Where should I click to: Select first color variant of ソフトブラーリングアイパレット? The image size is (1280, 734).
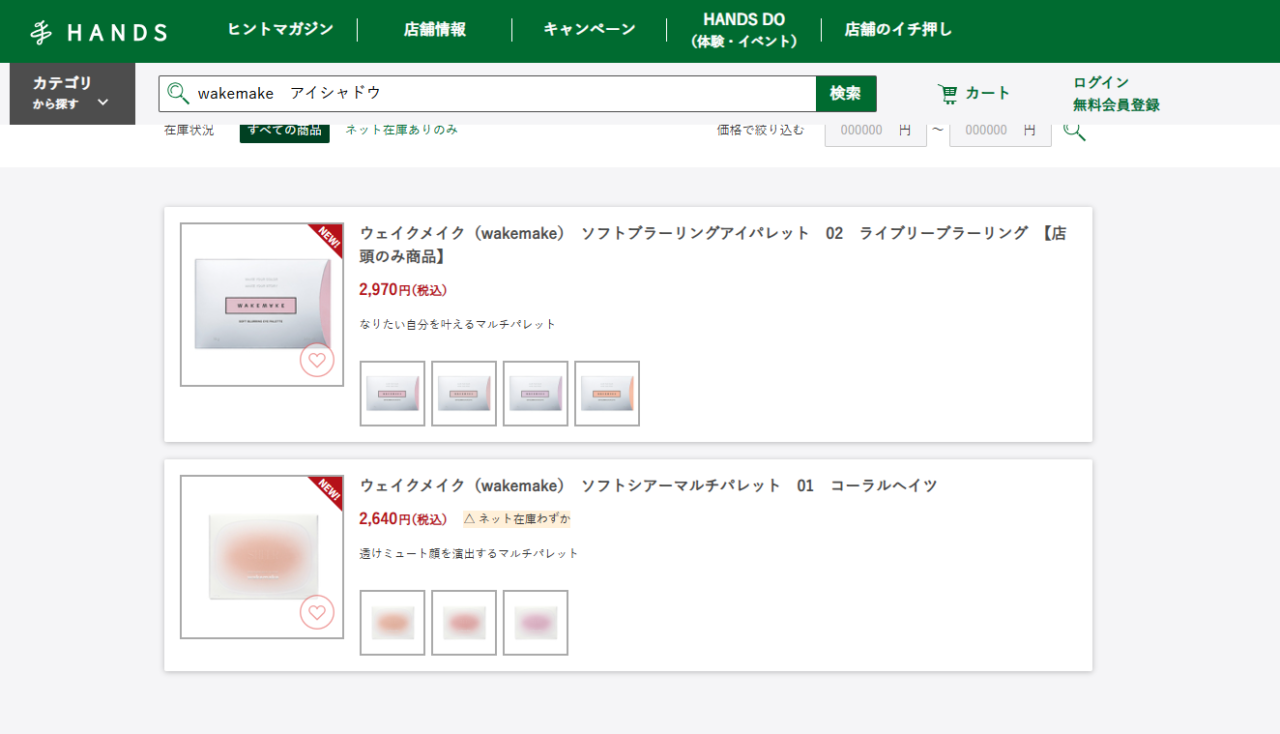click(x=392, y=394)
